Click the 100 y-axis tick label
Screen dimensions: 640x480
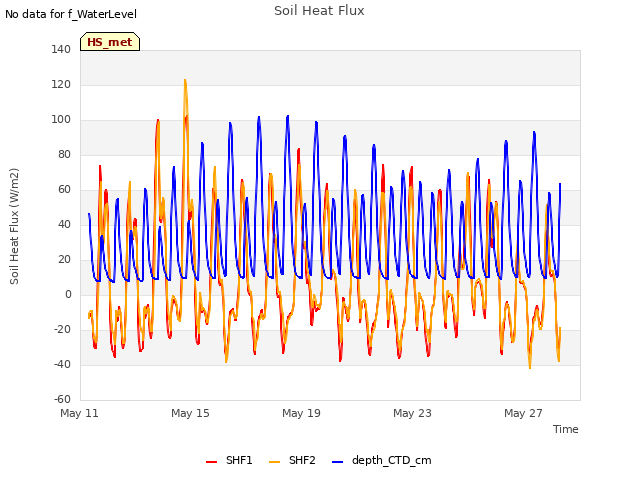pos(61,120)
